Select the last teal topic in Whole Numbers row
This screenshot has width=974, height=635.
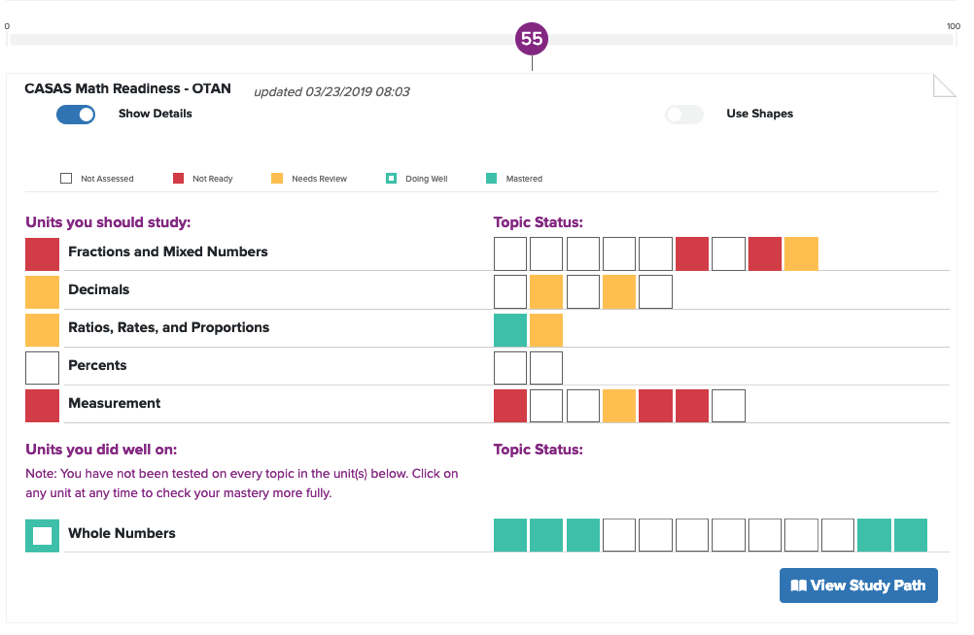click(x=911, y=536)
